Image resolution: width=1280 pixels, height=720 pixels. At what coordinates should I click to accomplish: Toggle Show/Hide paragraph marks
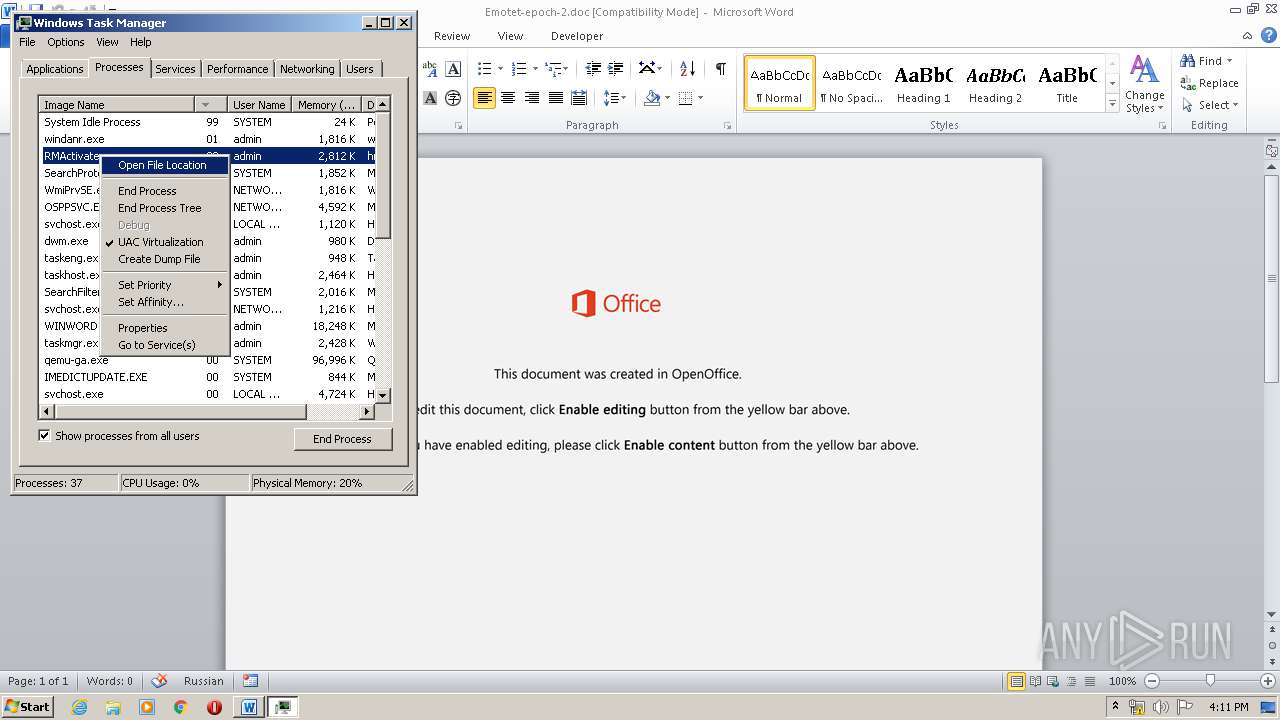point(720,68)
